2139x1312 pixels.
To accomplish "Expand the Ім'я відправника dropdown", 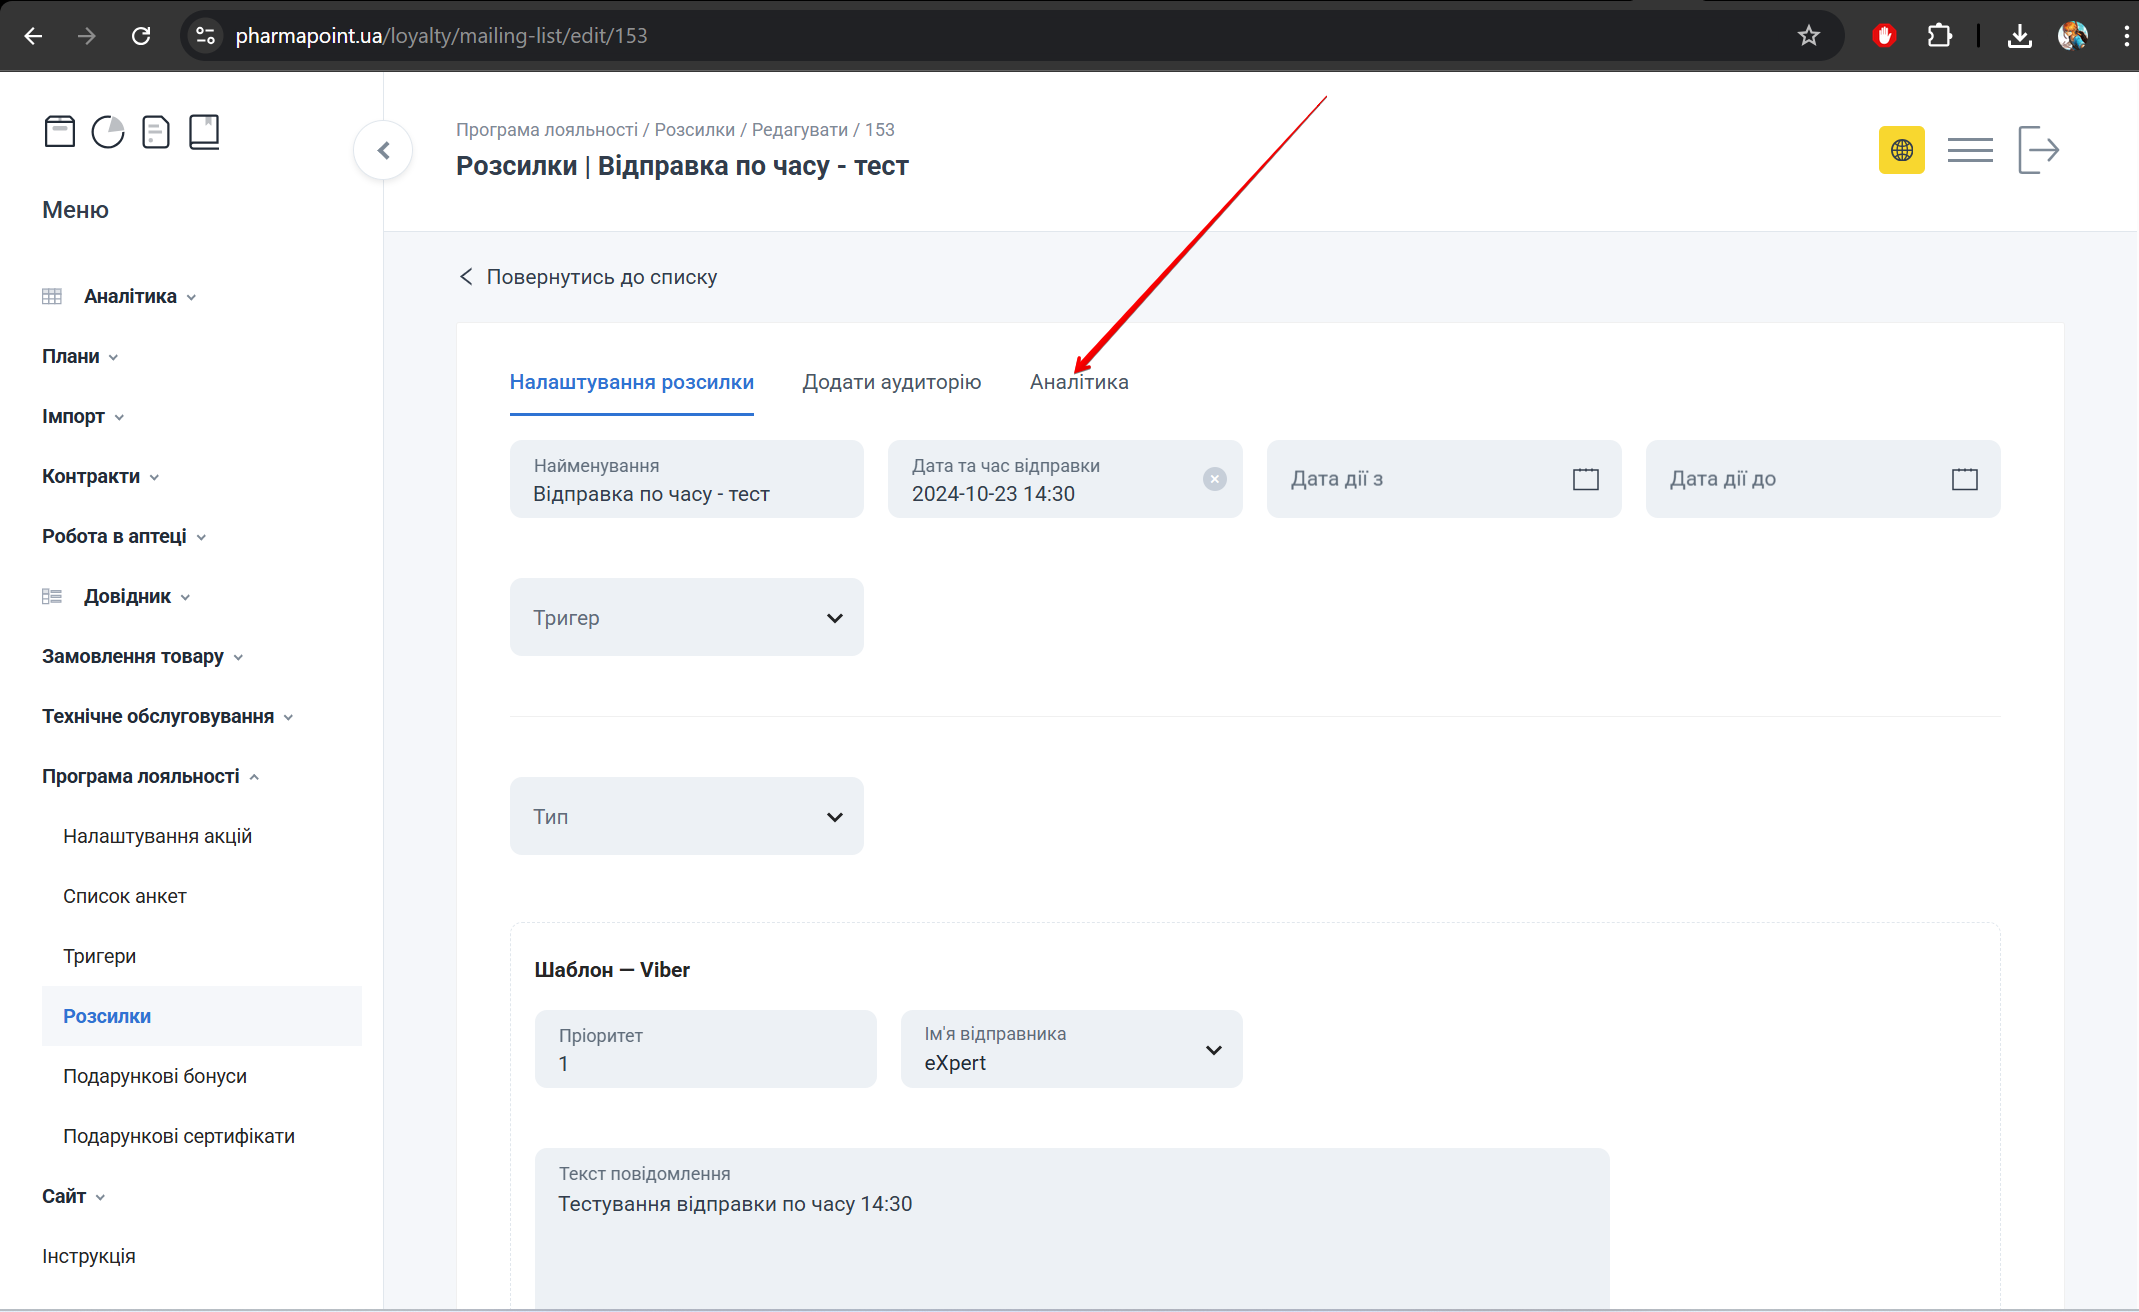I will 1071,1050.
